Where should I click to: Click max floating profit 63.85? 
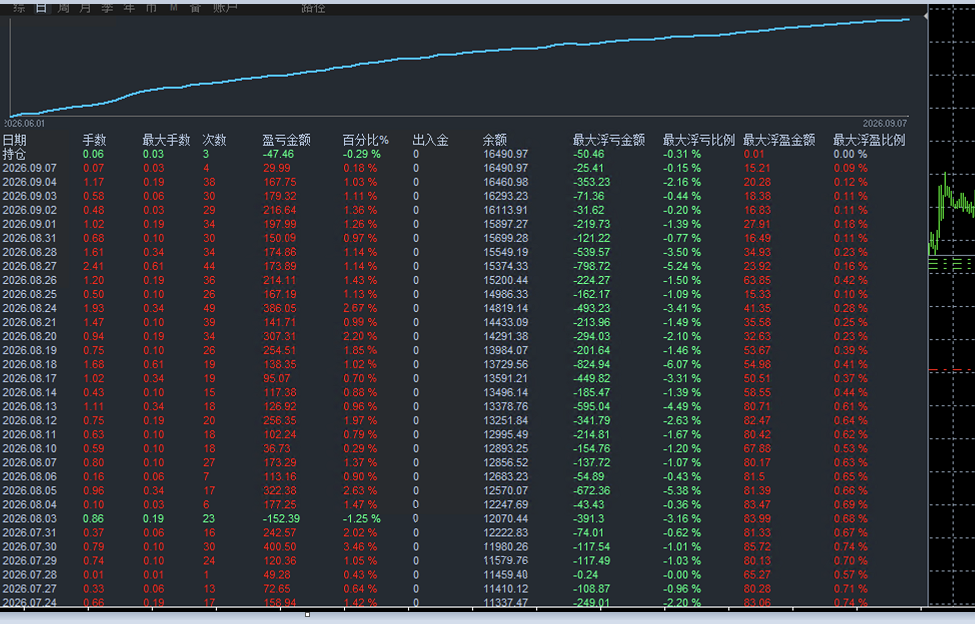pyautogui.click(x=757, y=280)
